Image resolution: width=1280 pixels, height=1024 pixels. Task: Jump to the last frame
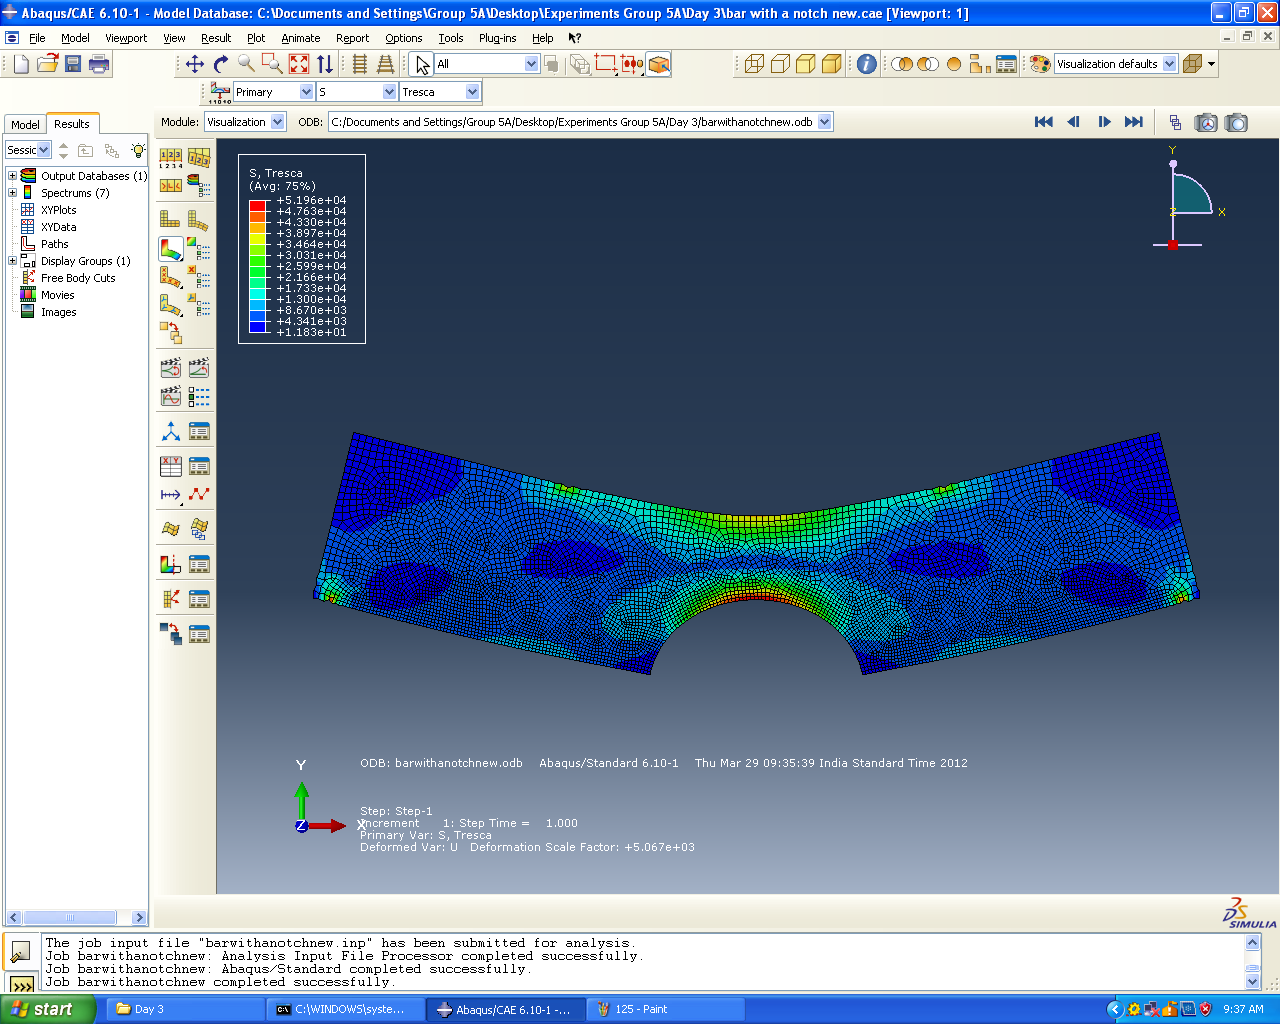click(1134, 122)
